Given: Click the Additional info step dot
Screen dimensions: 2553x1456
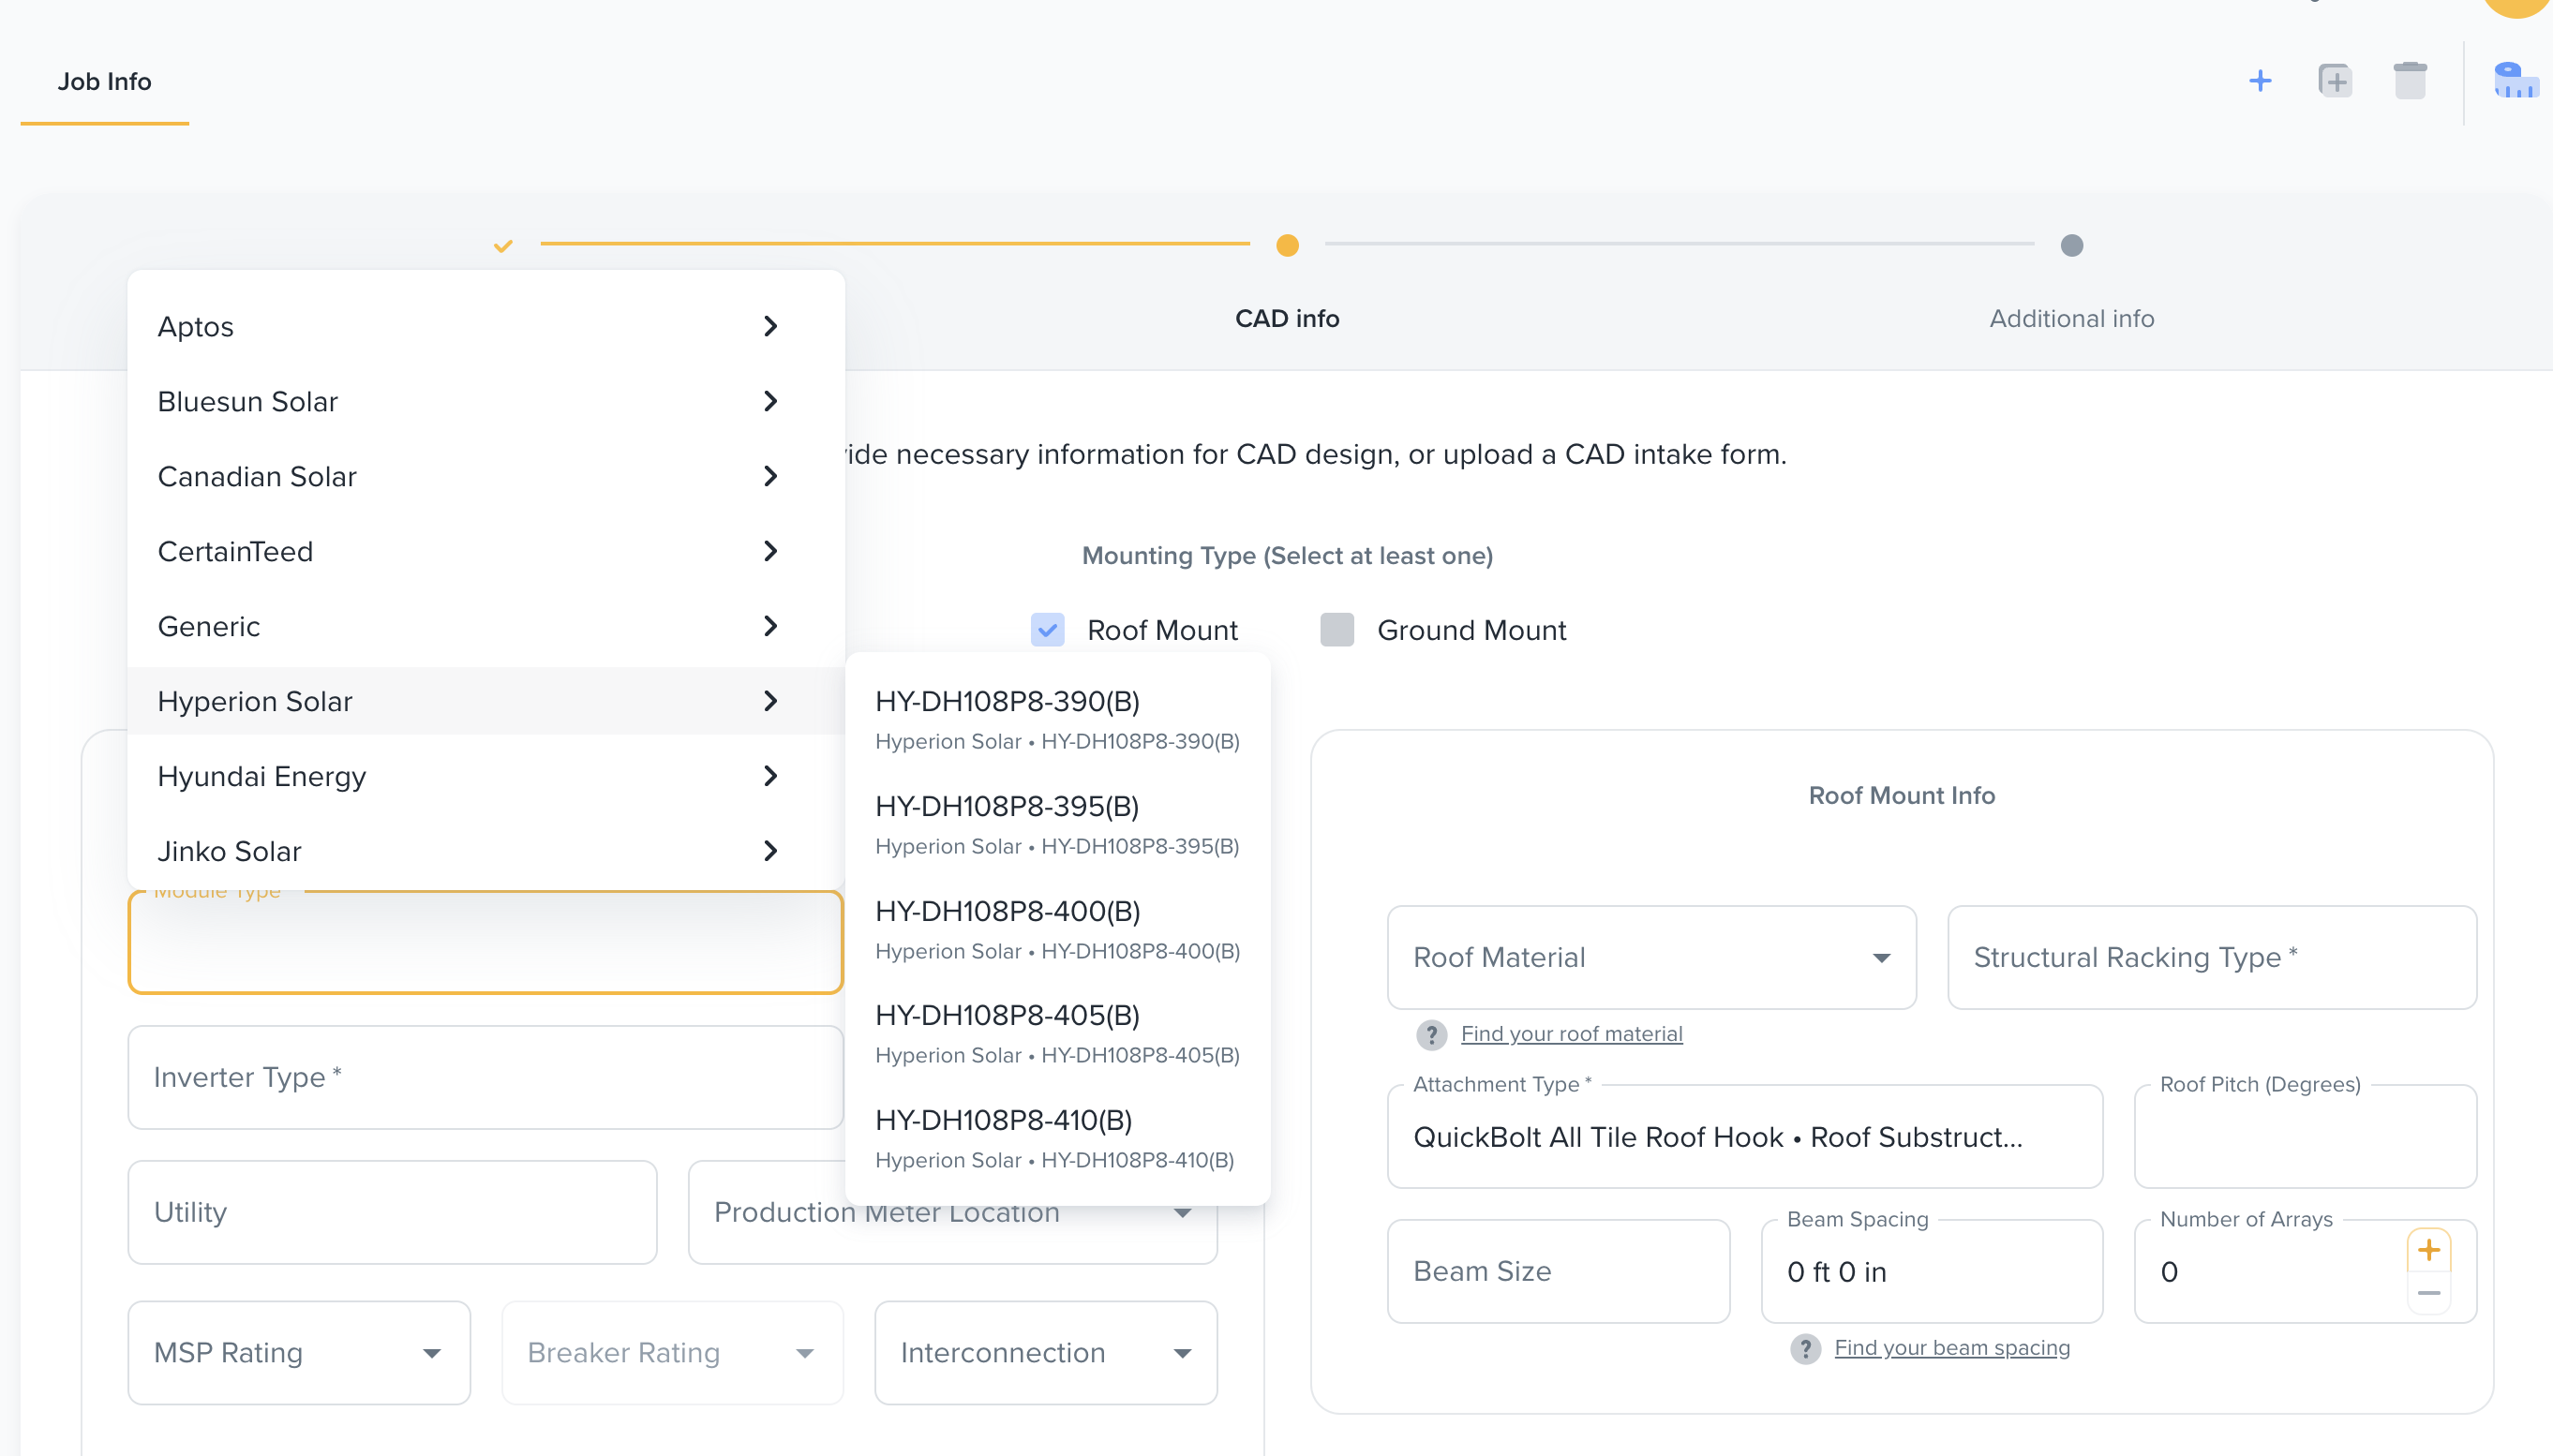Looking at the screenshot, I should point(2072,245).
